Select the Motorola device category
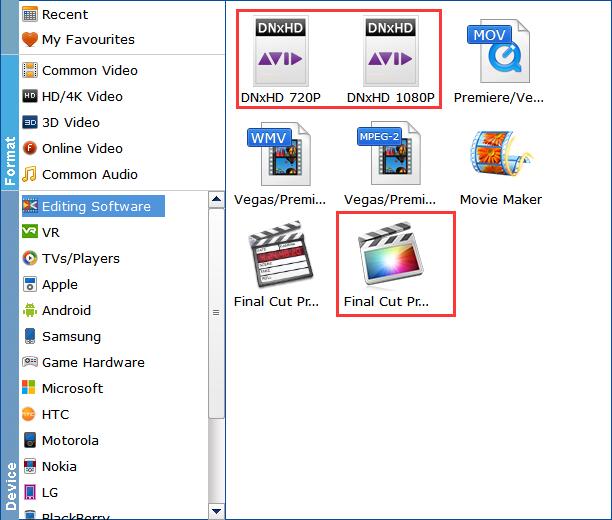The height and width of the screenshot is (520, 612). pyautogui.click(x=60, y=440)
